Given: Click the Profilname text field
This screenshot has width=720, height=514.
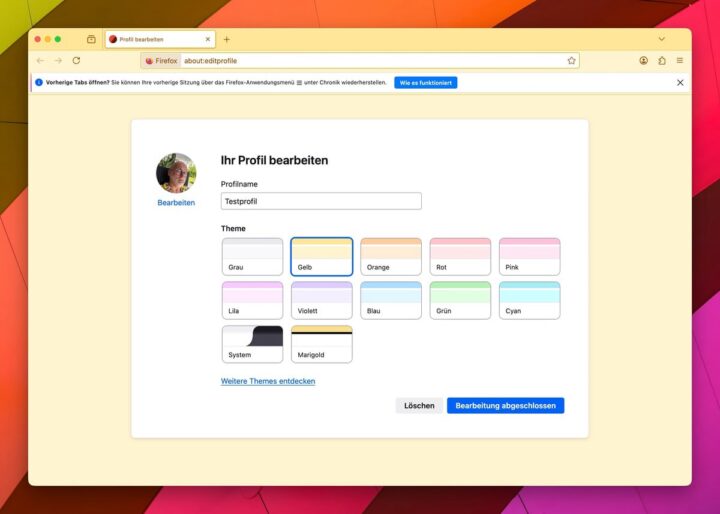Looking at the screenshot, I should 321,201.
